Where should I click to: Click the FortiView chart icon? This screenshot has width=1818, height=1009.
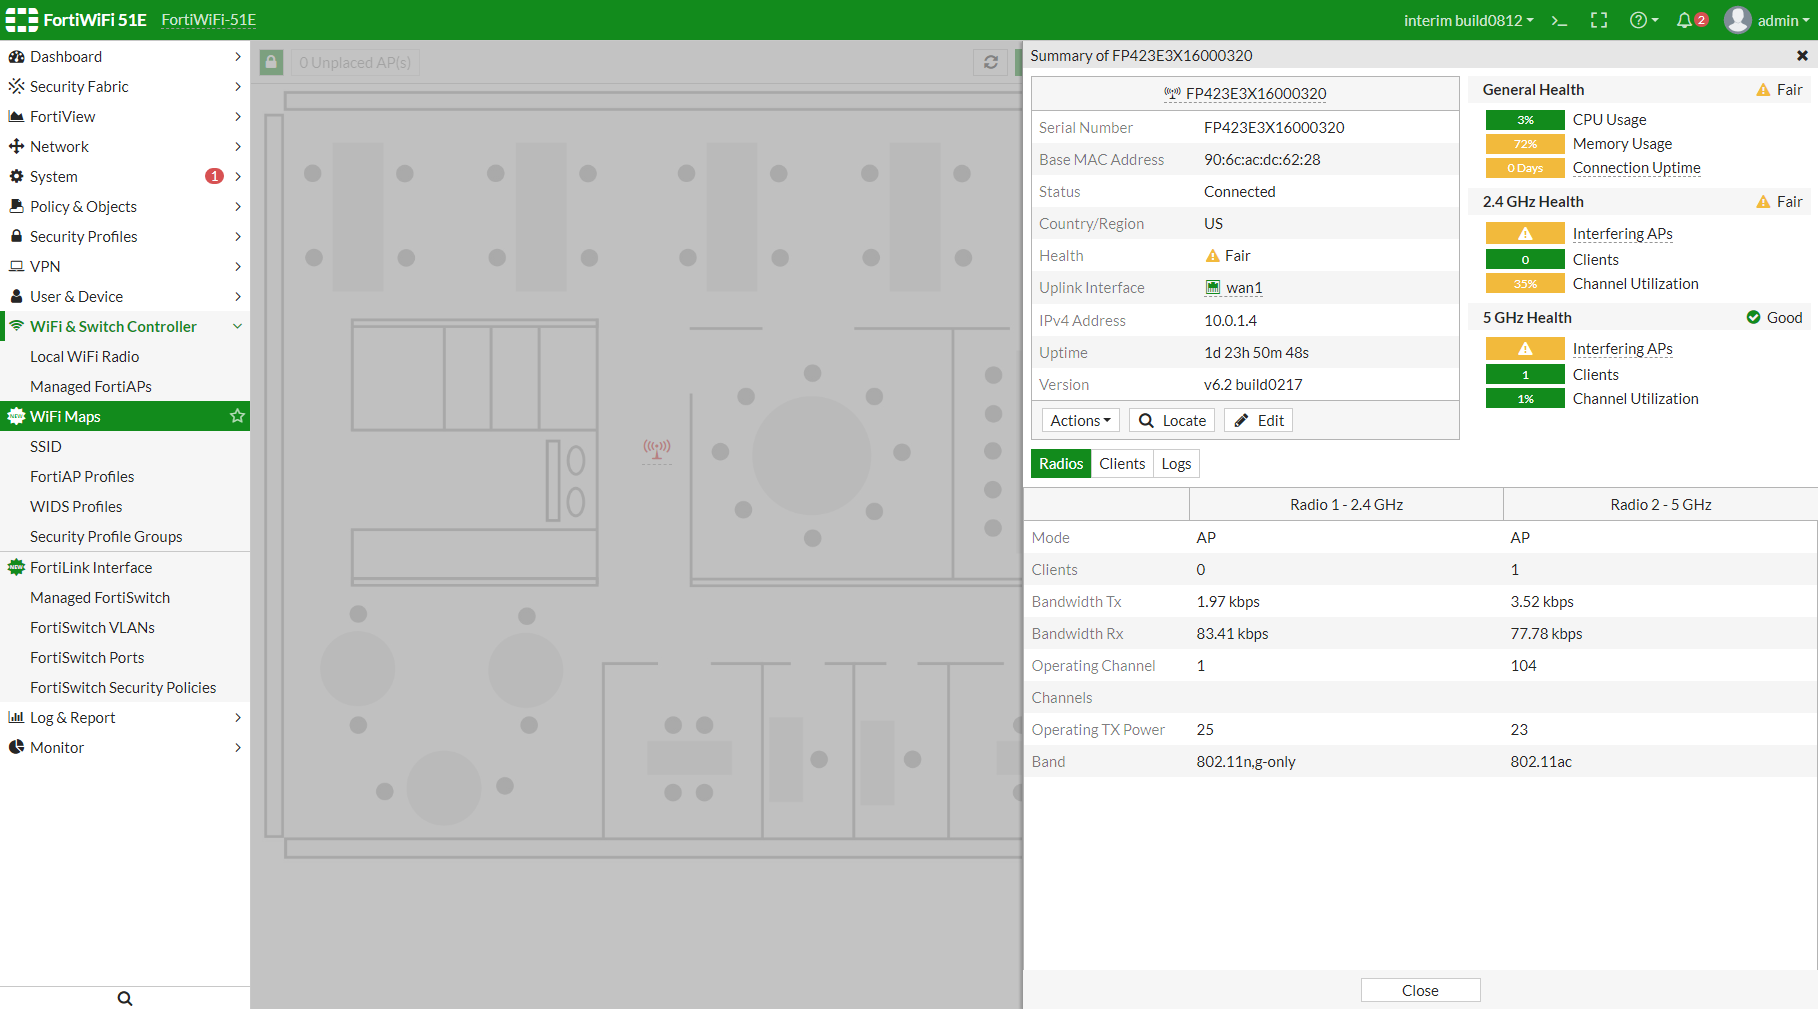point(16,117)
